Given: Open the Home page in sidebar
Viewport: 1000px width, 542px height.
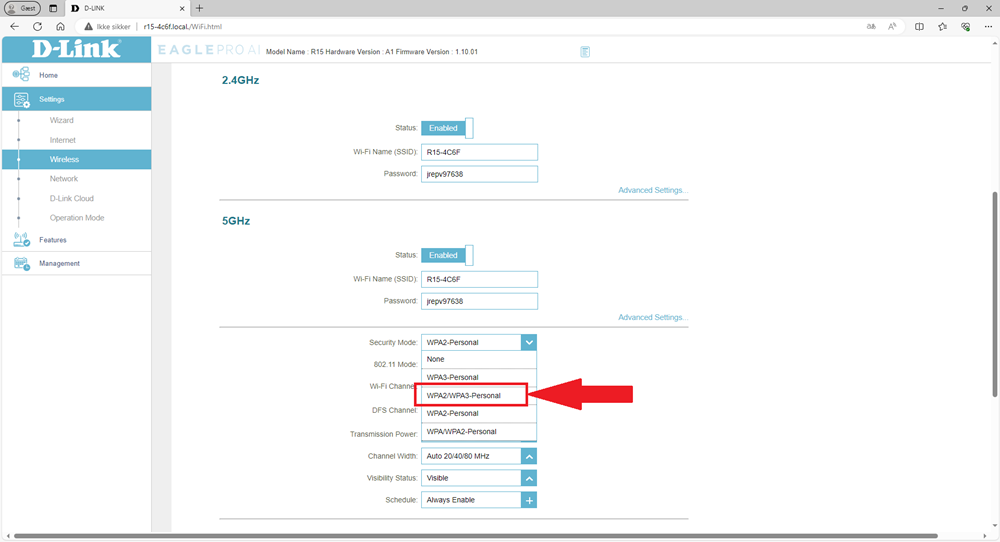Looking at the screenshot, I should click(48, 75).
